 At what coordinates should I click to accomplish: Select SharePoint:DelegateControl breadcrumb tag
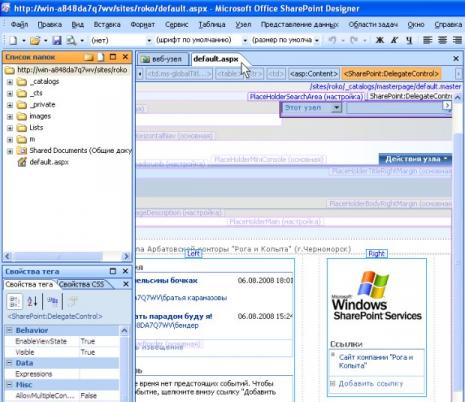coord(392,74)
